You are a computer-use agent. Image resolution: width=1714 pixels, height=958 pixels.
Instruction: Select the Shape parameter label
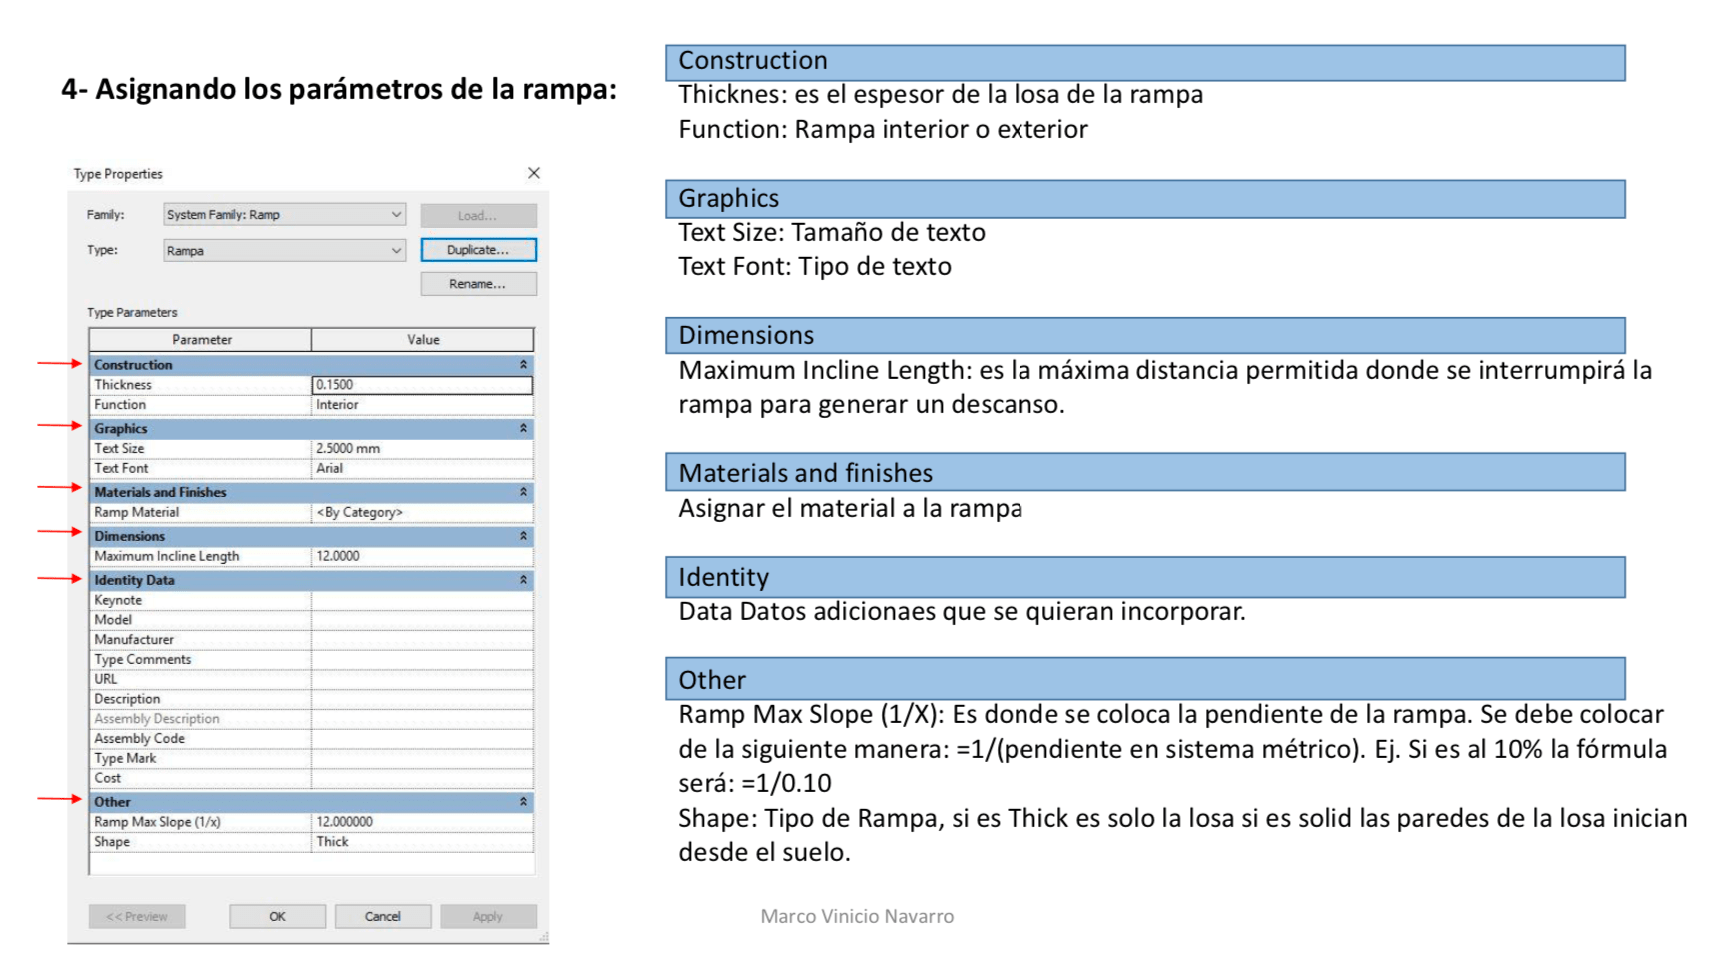pyautogui.click(x=112, y=842)
